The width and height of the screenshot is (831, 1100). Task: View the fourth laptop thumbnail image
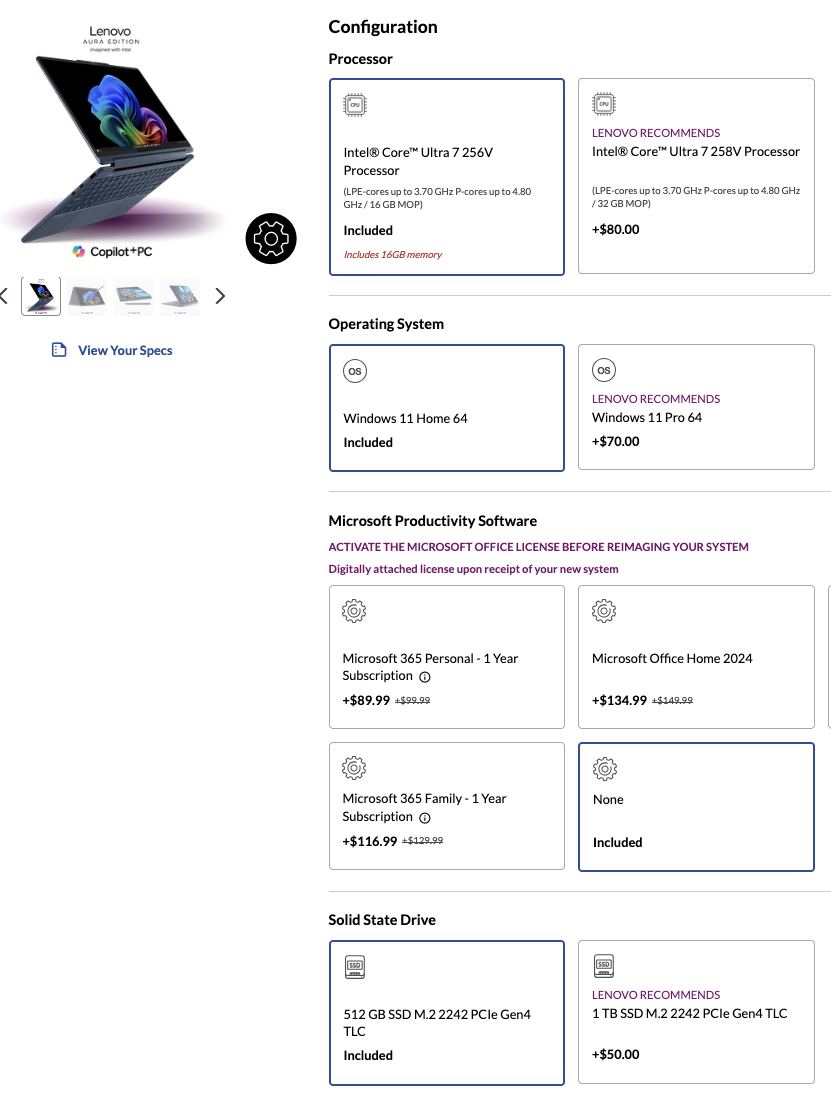point(180,296)
